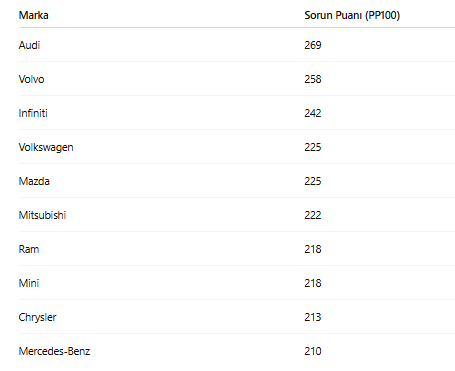Image resolution: width=455 pixels, height=371 pixels.
Task: Click Chrysler's score value 213
Action: (x=313, y=317)
